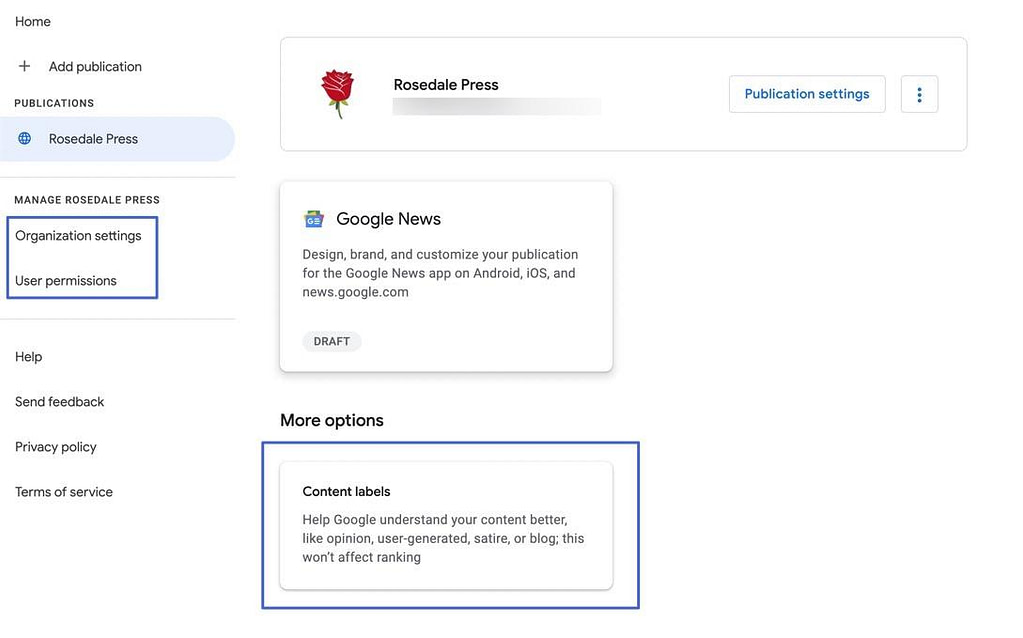Open the Terms of service page
The height and width of the screenshot is (638, 1023).
click(x=63, y=491)
